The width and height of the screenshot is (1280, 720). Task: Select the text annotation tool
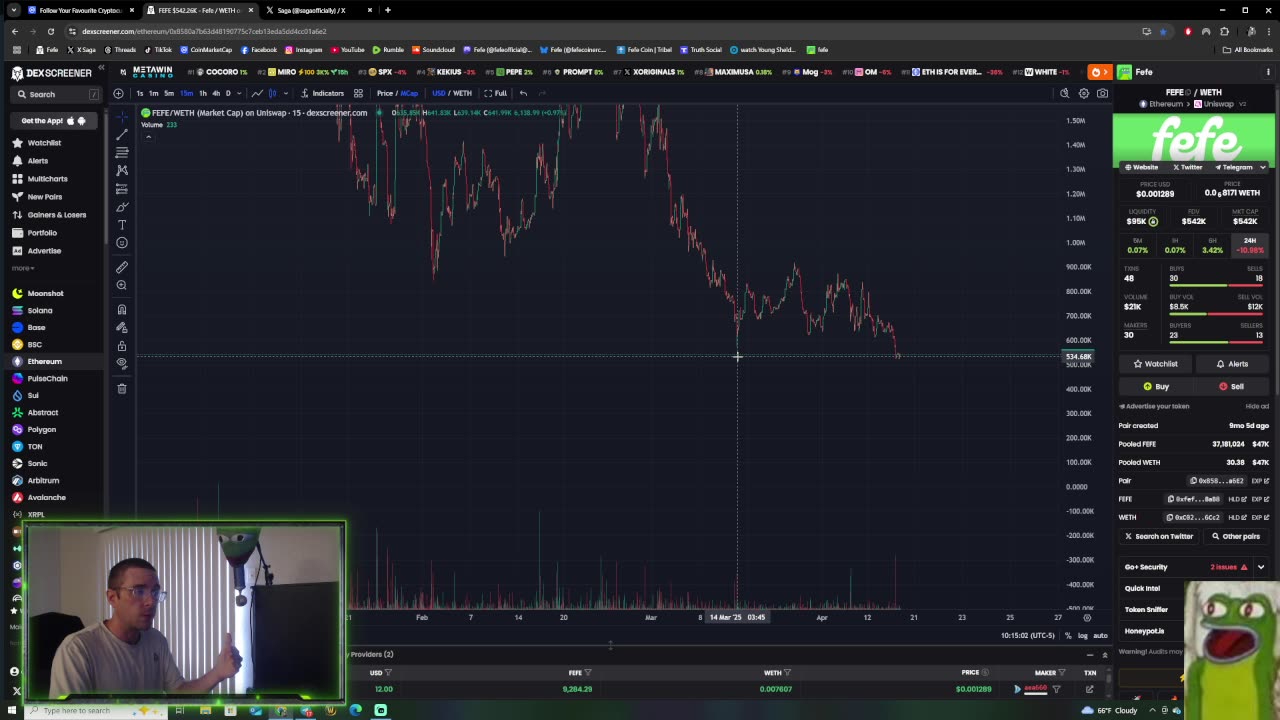[122, 225]
